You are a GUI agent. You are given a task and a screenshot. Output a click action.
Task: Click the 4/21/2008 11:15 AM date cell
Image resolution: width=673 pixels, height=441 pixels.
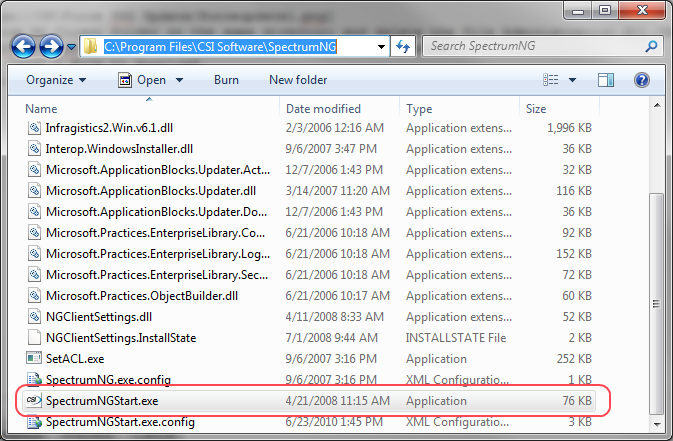(338, 401)
